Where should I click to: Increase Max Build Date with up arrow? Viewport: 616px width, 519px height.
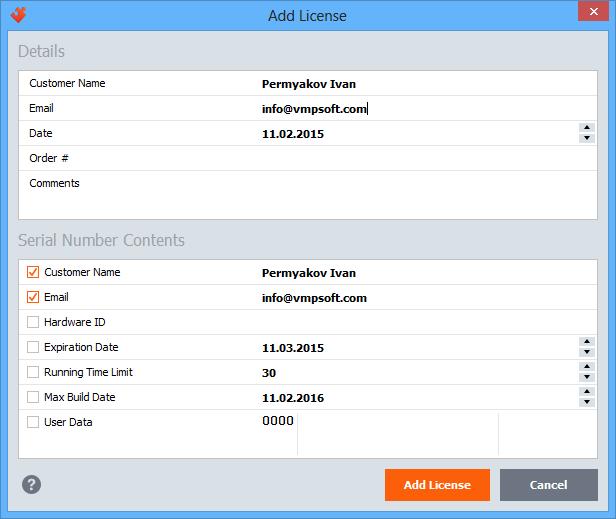[587, 391]
